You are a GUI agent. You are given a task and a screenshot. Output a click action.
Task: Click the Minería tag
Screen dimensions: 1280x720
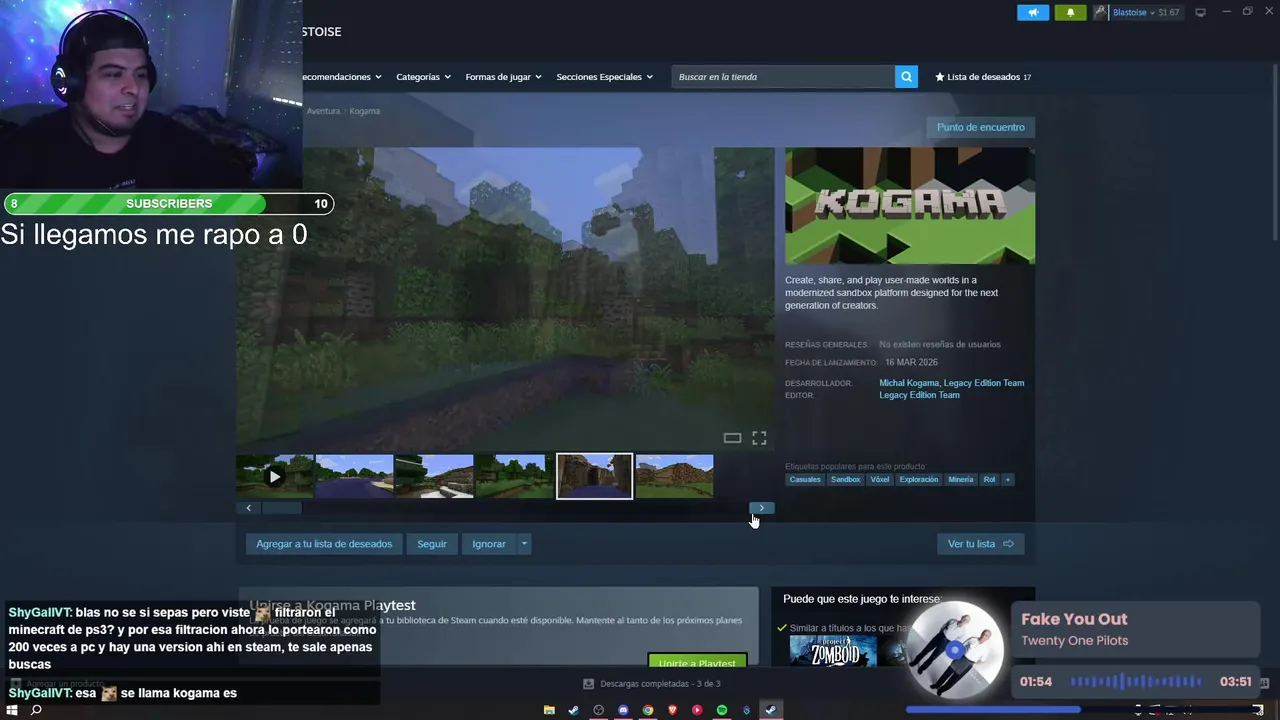pos(960,480)
